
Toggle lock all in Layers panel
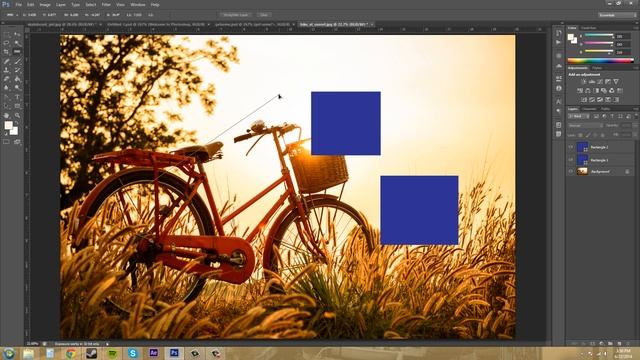coord(603,135)
